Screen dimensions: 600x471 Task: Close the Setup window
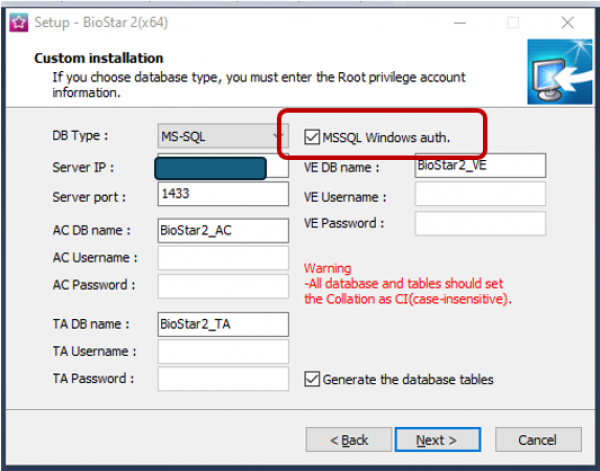tap(566, 21)
